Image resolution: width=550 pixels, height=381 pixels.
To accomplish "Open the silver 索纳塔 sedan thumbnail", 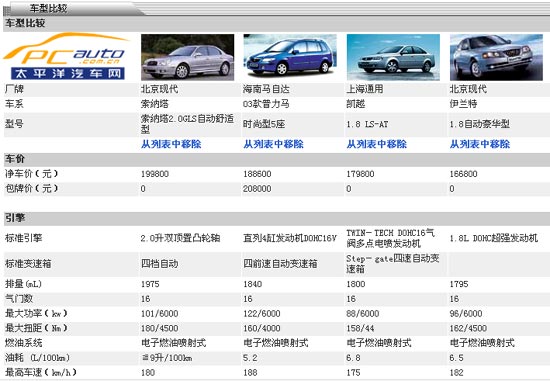I will (x=188, y=57).
